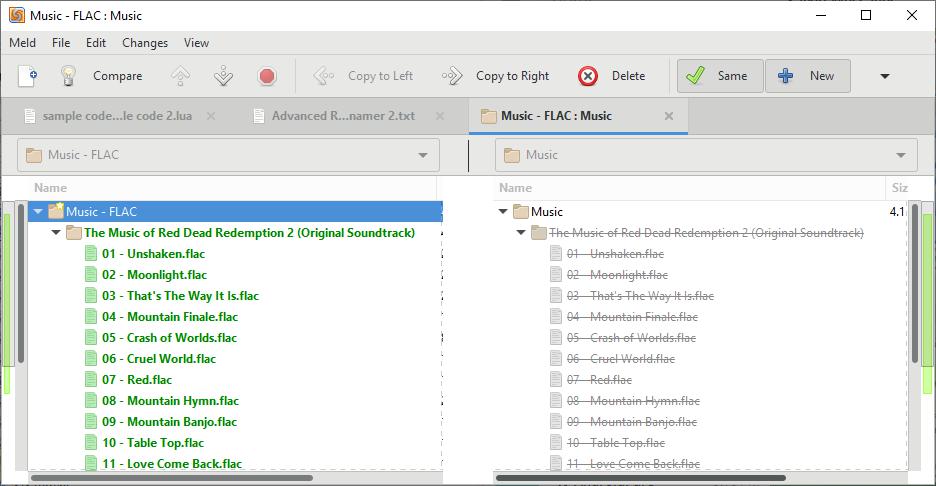
Task: Select 09 - Mountain Banjo.flac in left pane
Action: click(170, 422)
